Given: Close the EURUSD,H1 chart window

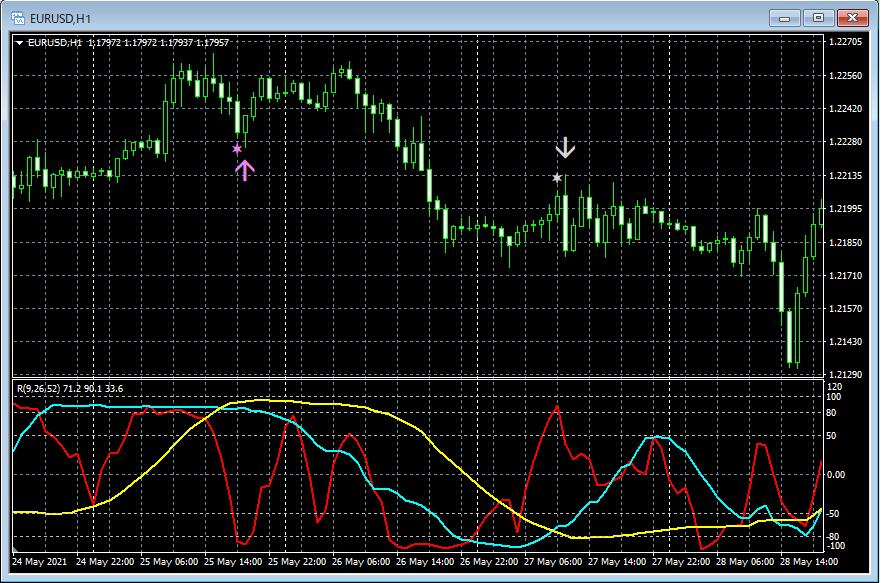Looking at the screenshot, I should [x=853, y=17].
